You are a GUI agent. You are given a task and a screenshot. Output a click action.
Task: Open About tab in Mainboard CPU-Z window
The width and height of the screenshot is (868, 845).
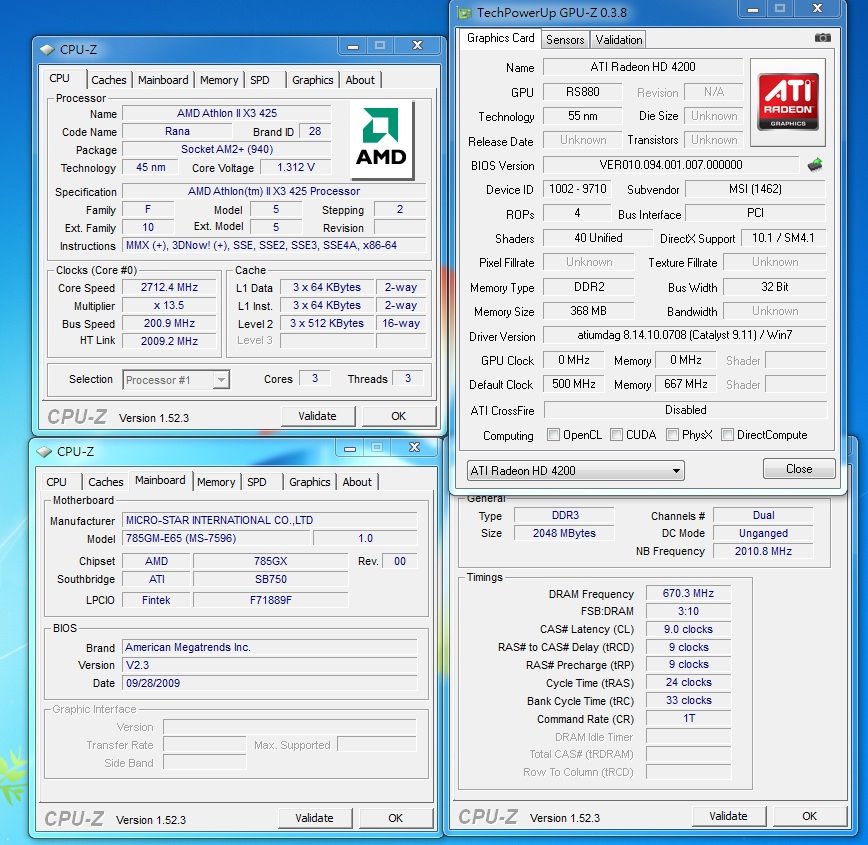point(357,482)
